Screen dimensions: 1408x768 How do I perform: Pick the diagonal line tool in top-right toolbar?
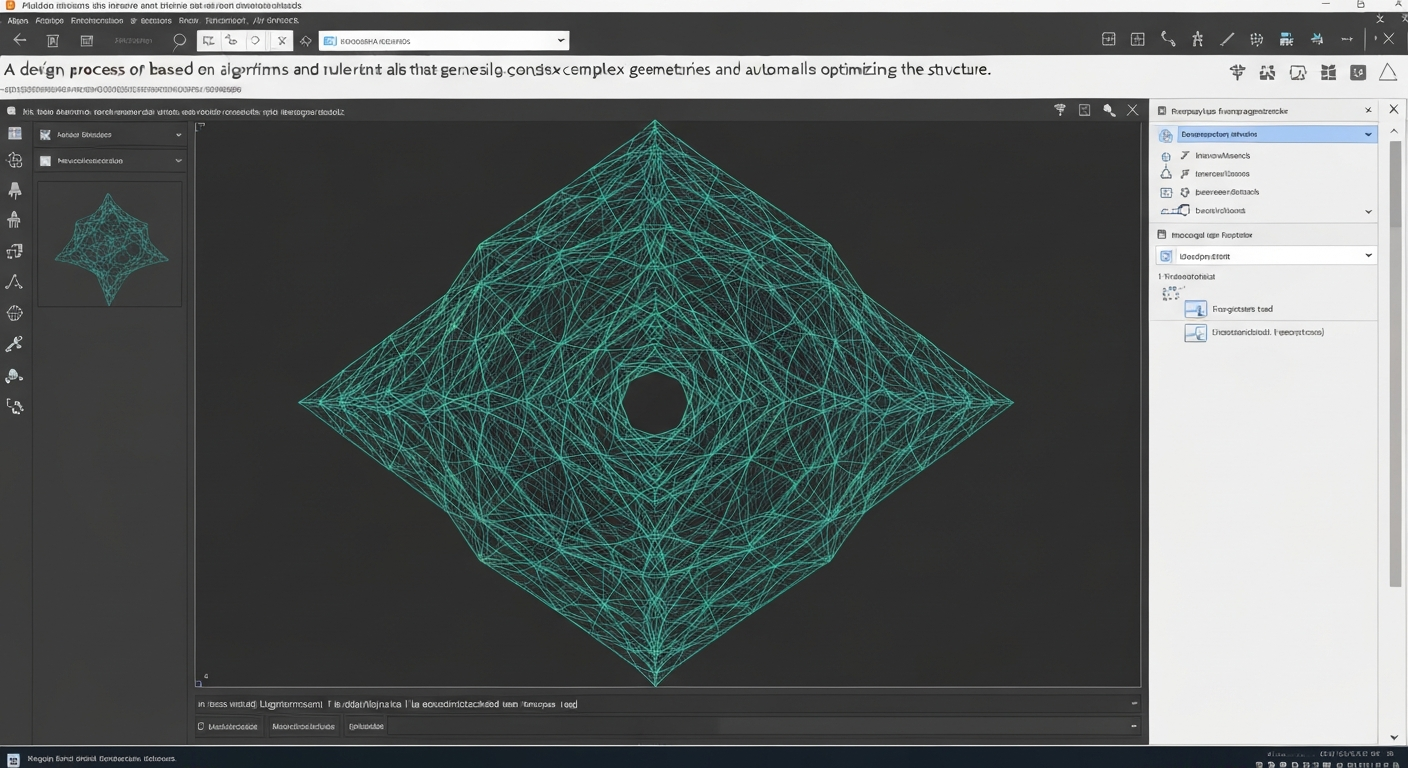1227,39
